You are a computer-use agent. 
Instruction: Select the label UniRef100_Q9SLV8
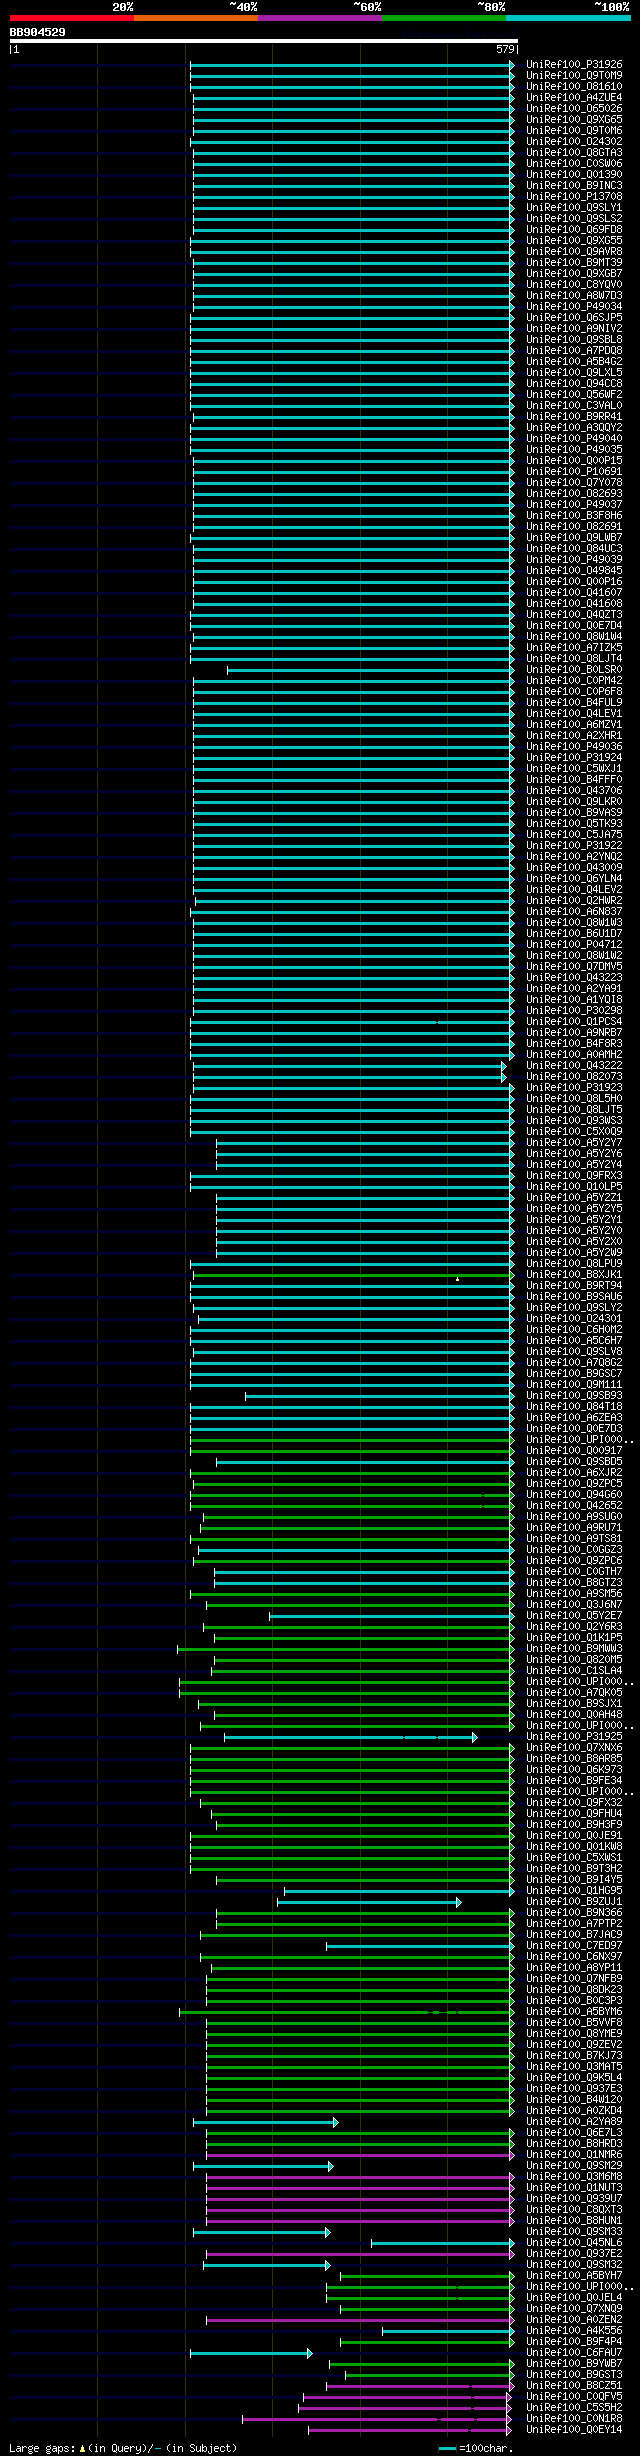coord(574,1351)
